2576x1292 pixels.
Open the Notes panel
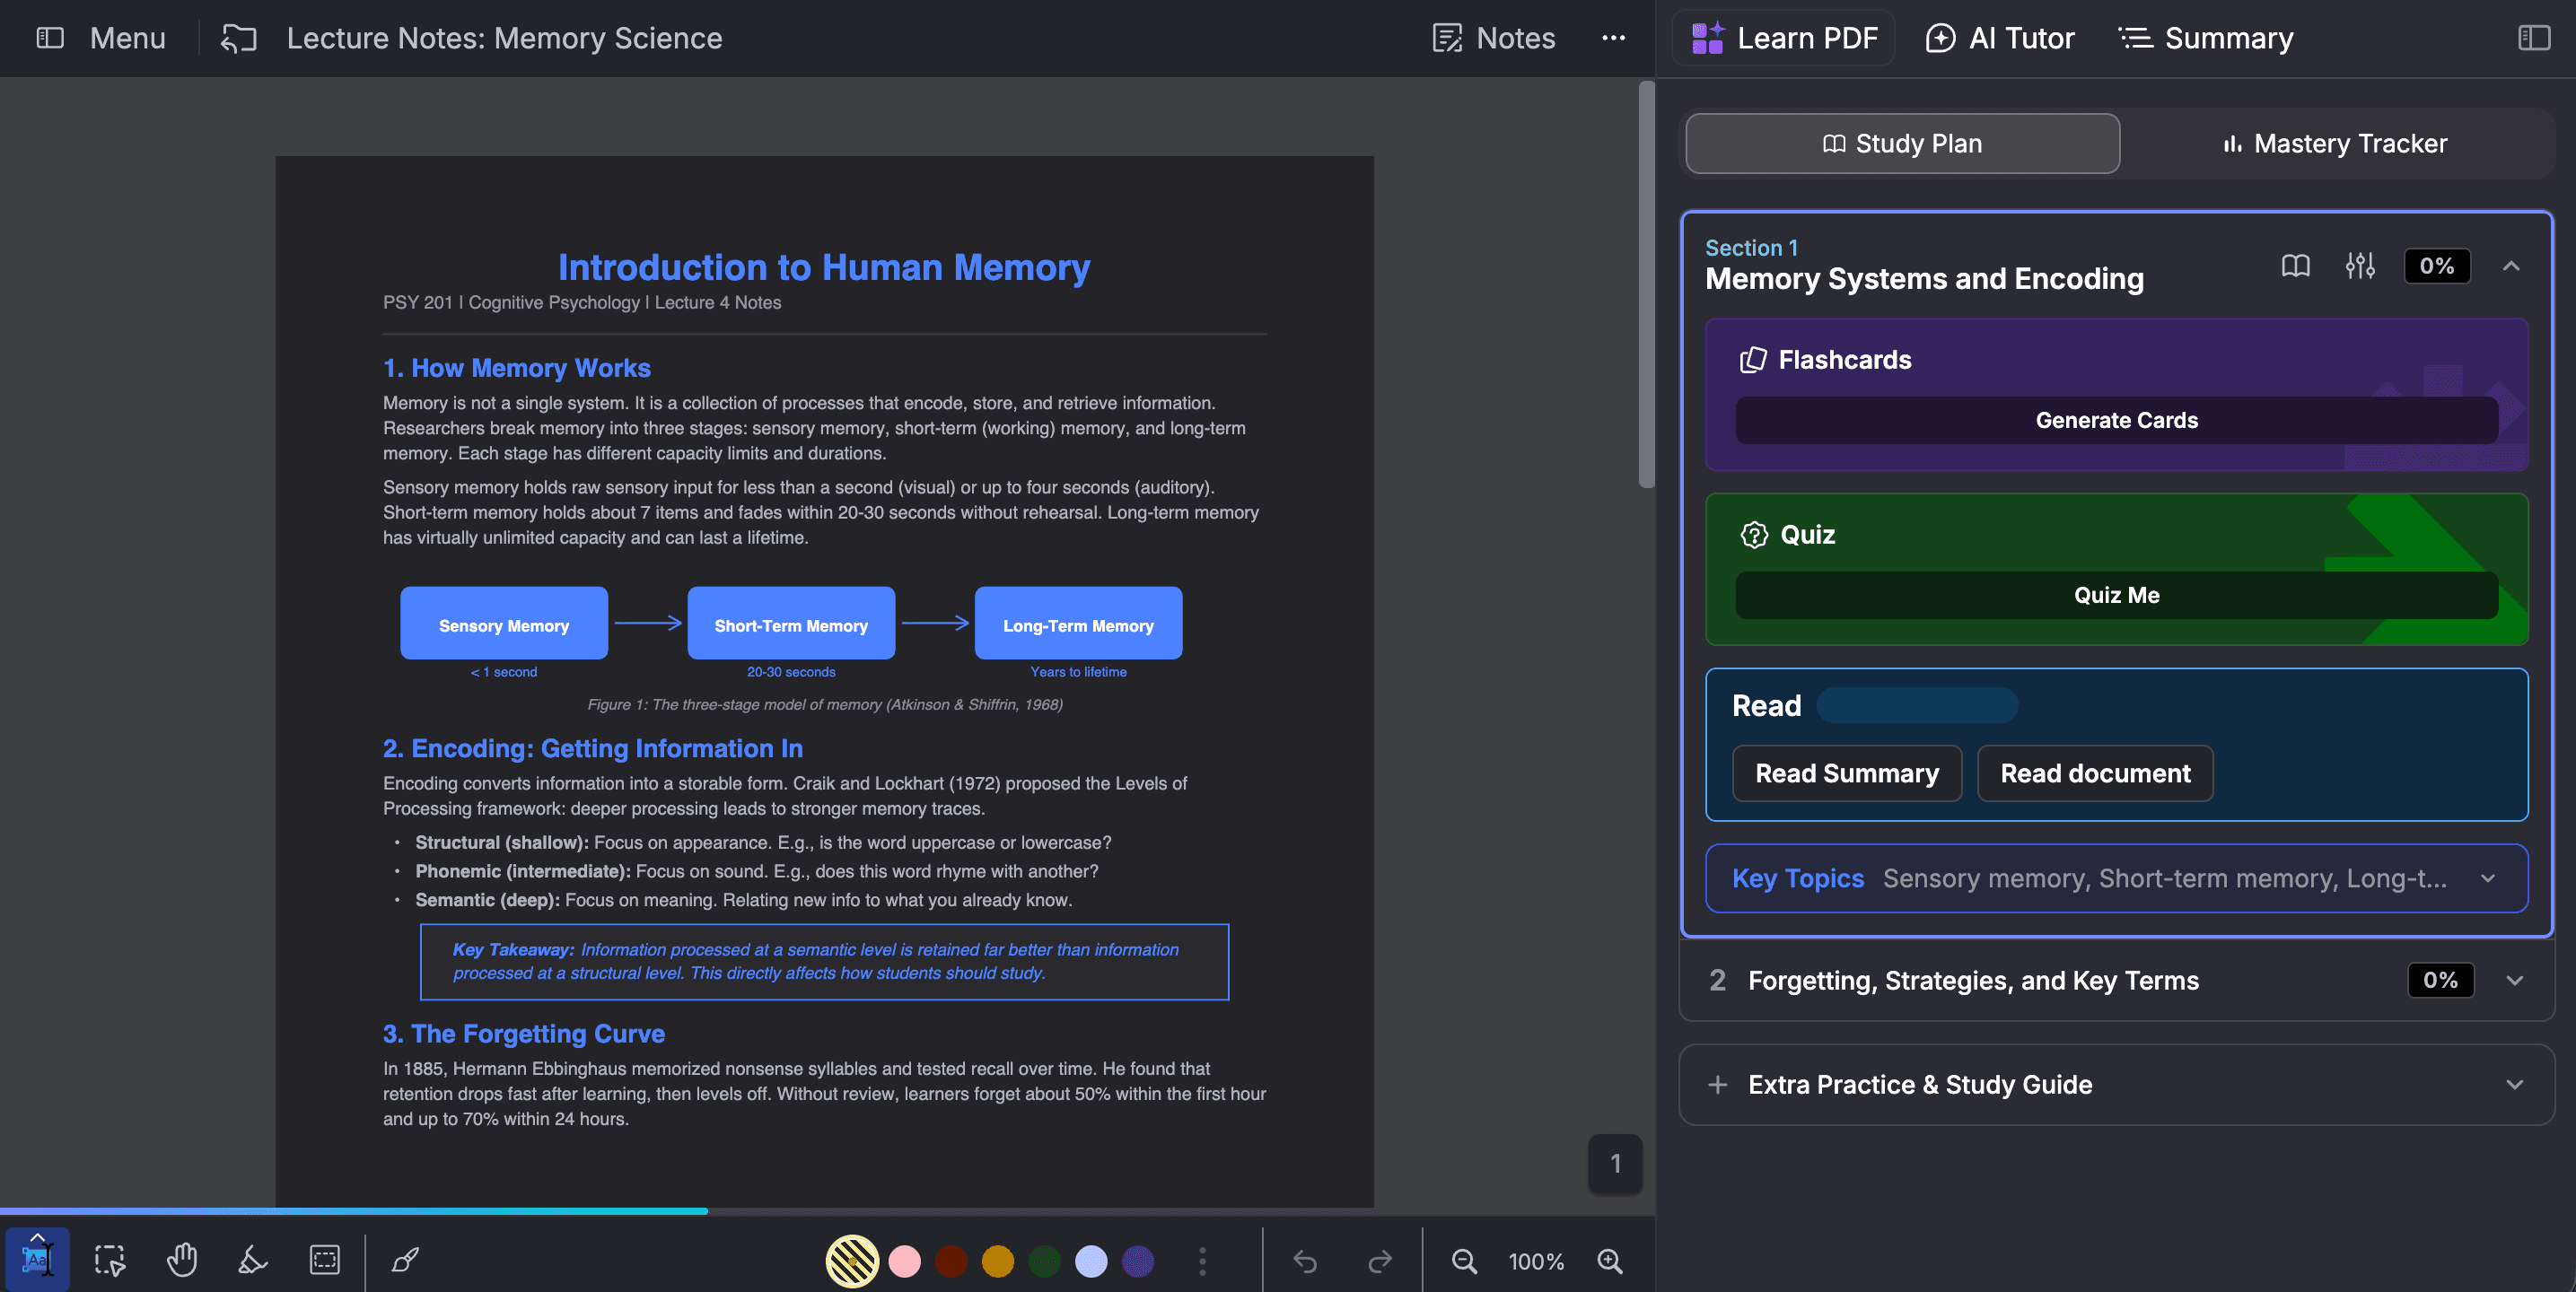click(x=1494, y=38)
